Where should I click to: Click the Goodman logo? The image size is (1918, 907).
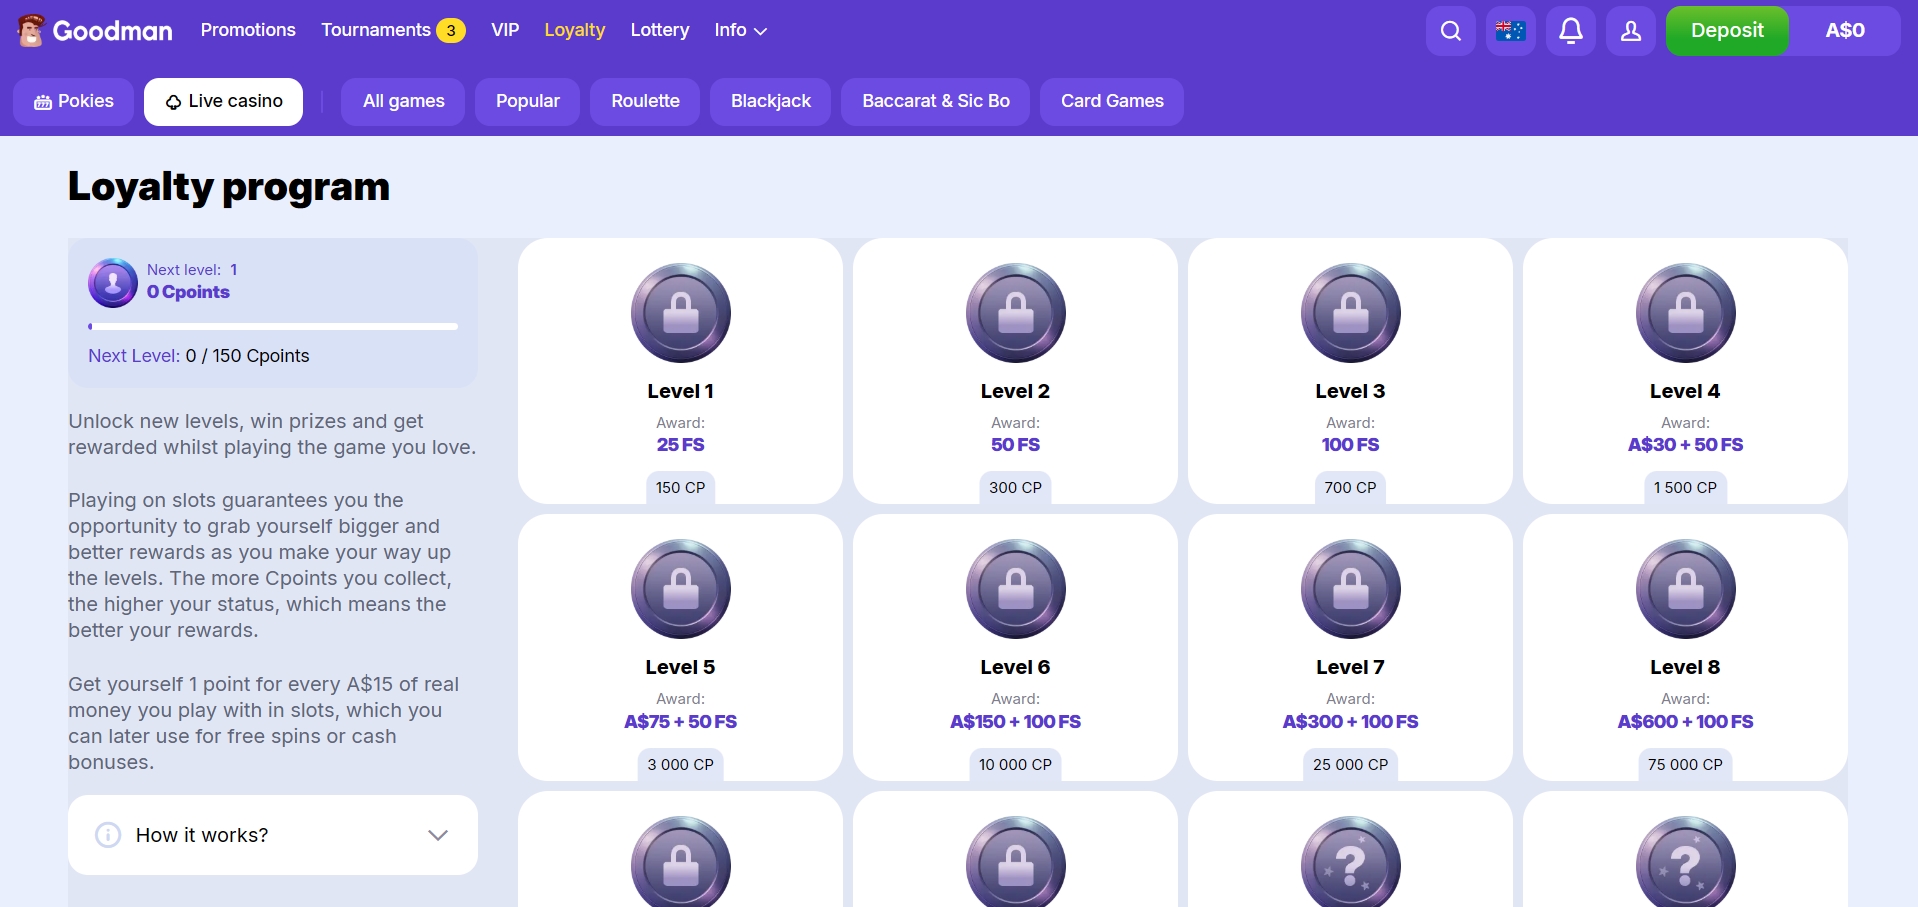(95, 30)
